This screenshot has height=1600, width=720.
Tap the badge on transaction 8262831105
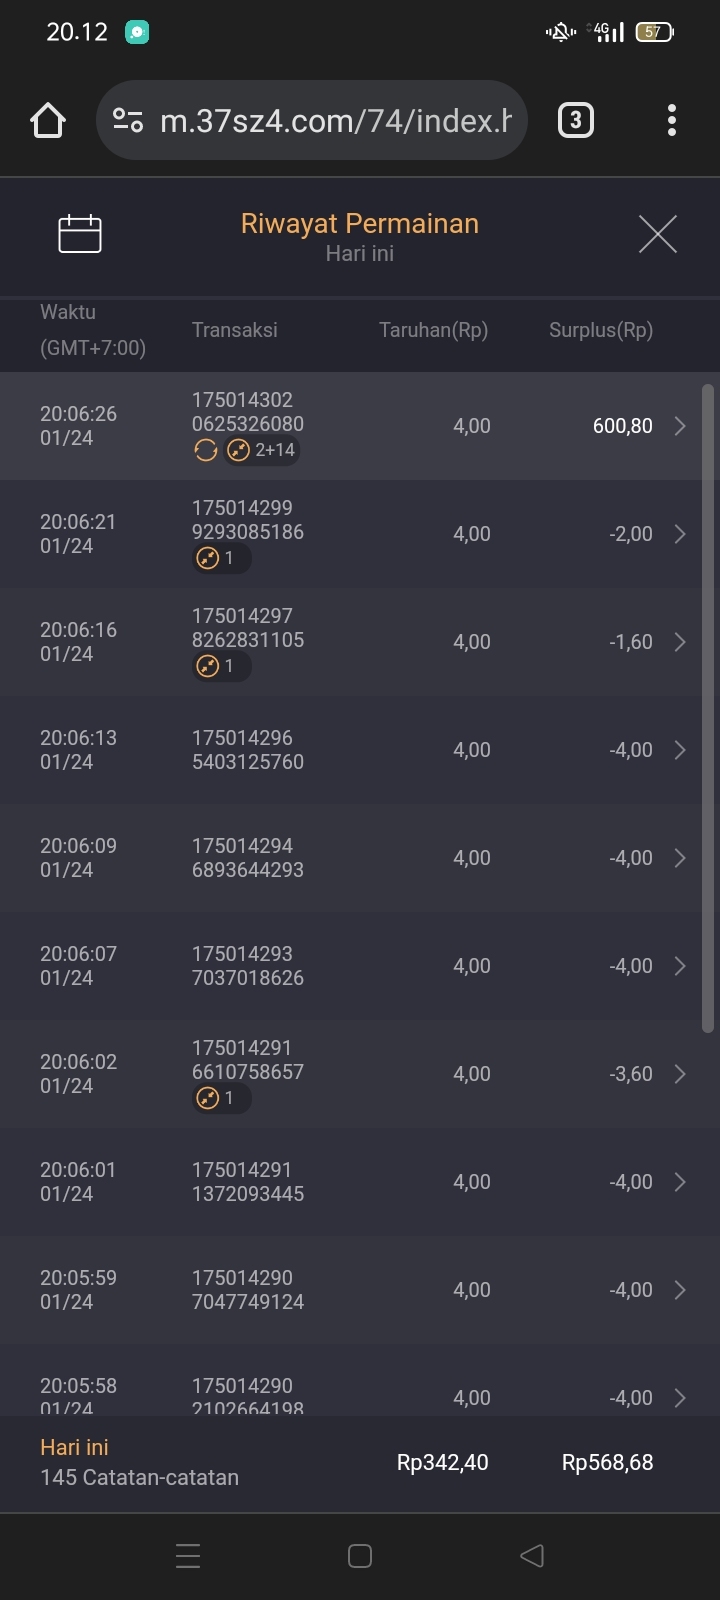(x=220, y=666)
